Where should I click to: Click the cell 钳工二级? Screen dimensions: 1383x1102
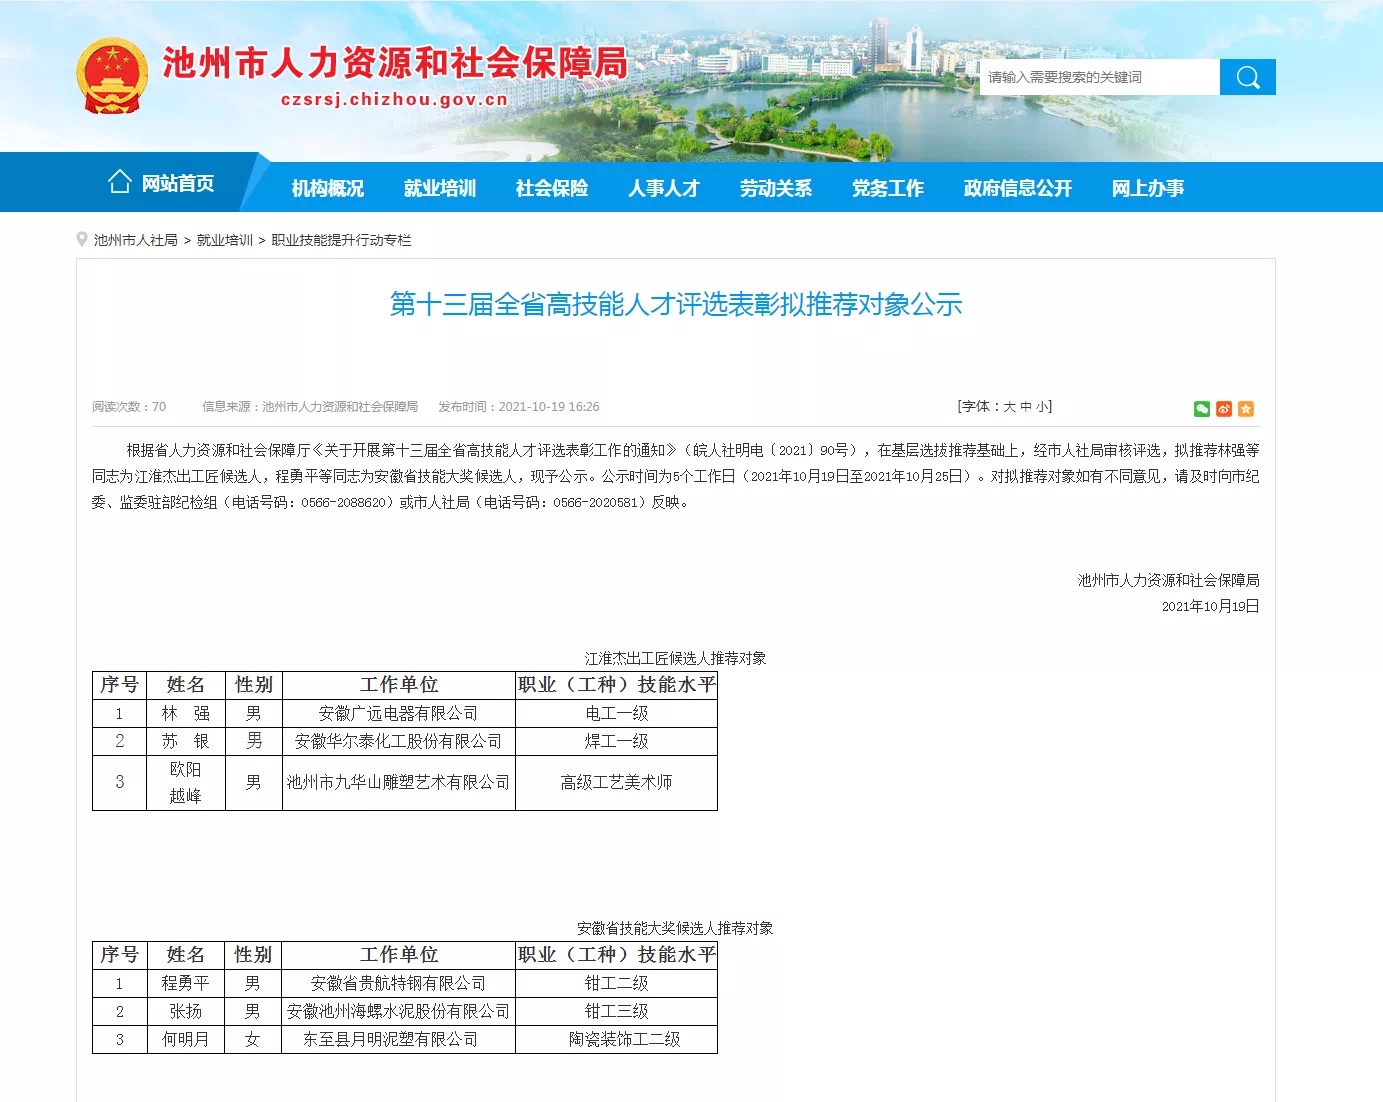coord(617,983)
